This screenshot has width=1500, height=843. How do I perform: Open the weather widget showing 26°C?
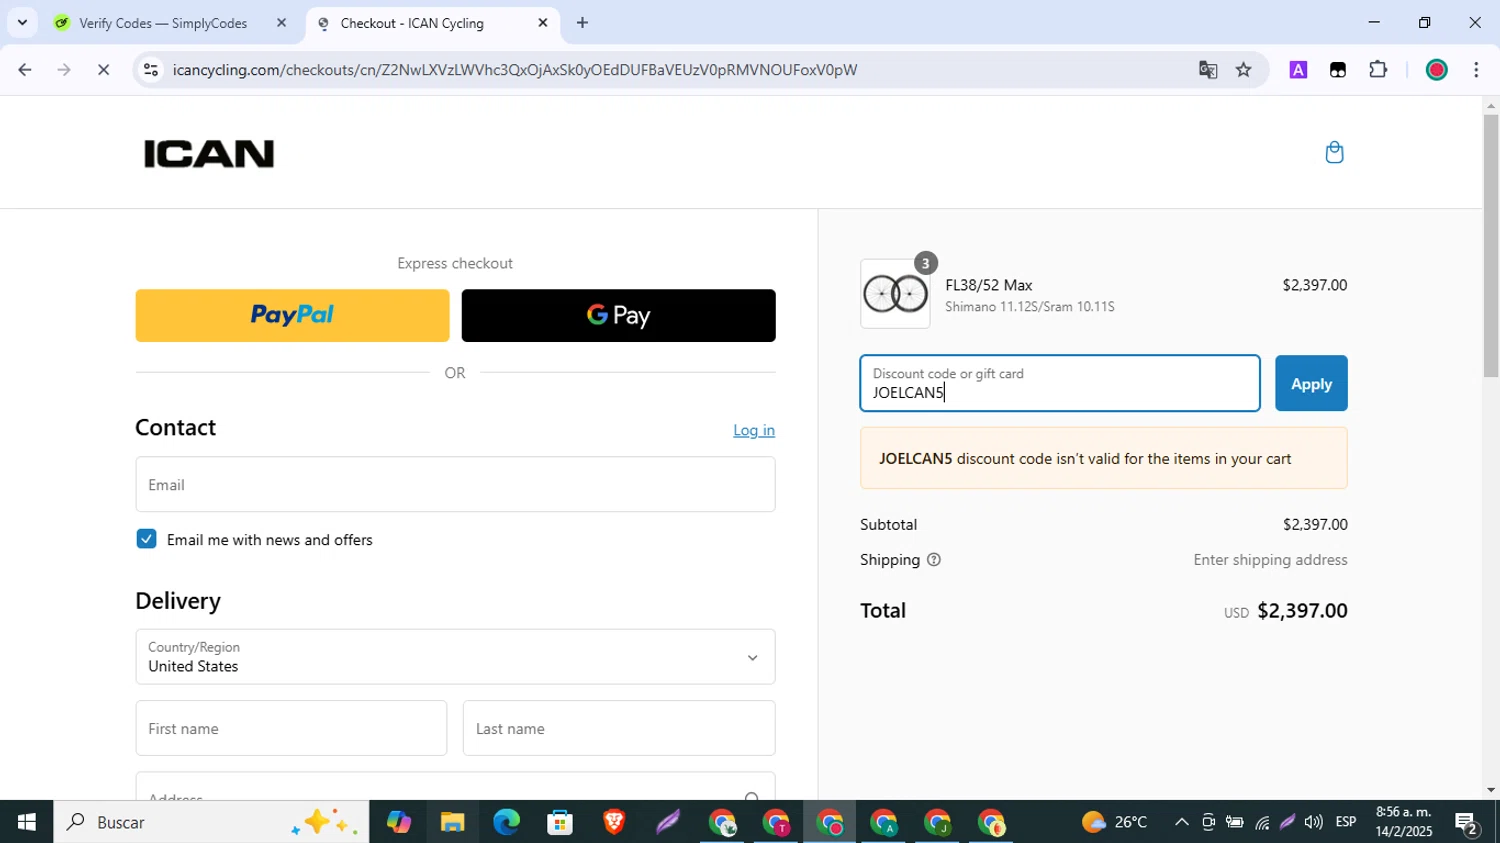[1114, 822]
